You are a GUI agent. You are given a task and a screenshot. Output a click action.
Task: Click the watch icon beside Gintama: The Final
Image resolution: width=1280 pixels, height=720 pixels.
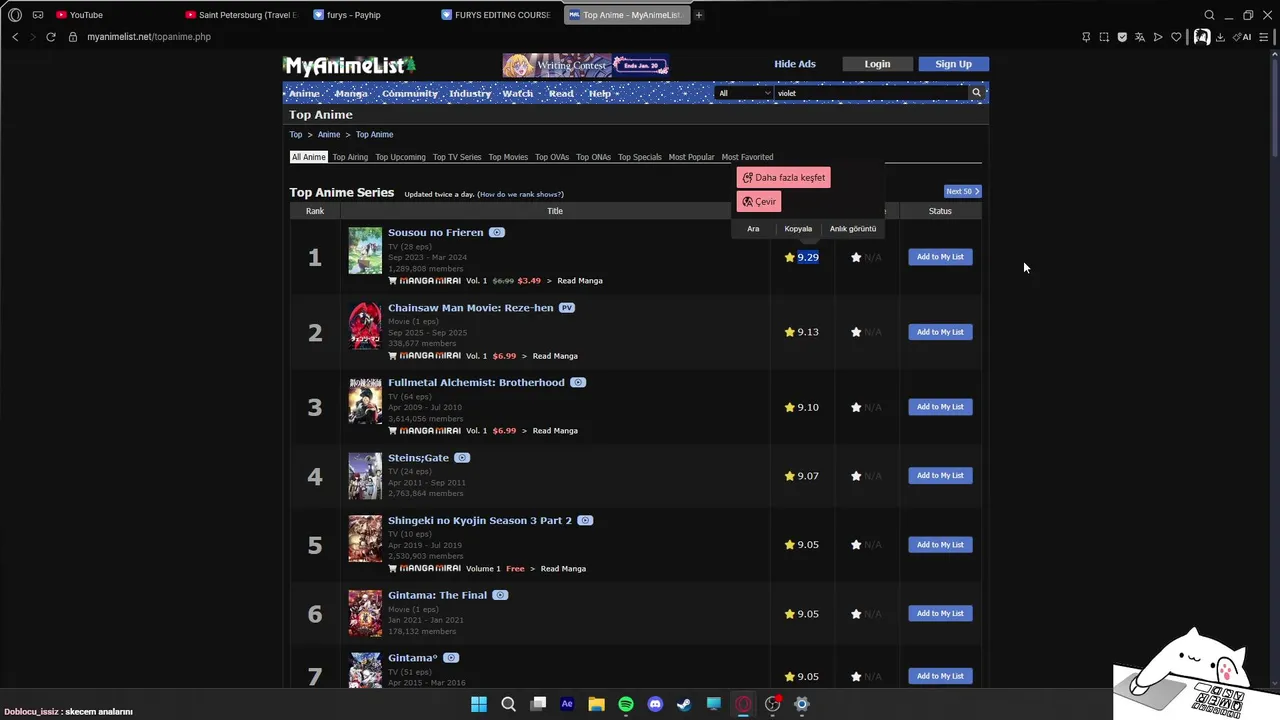(500, 595)
